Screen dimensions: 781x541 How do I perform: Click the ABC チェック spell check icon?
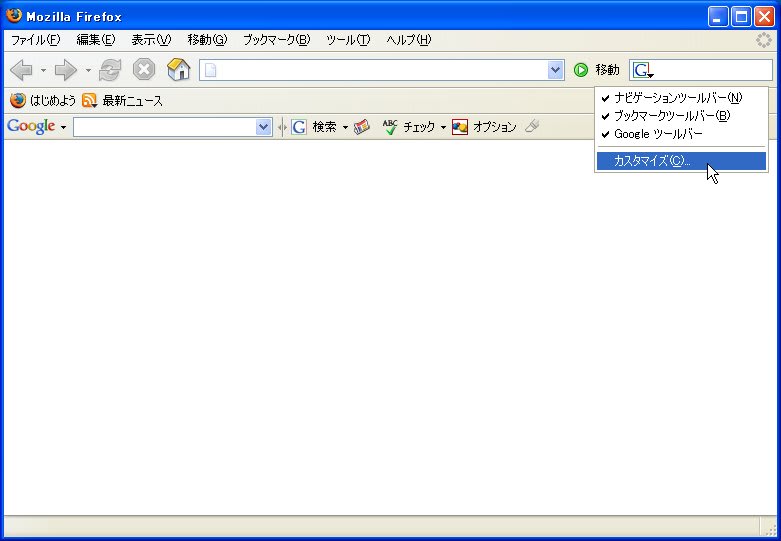point(390,127)
